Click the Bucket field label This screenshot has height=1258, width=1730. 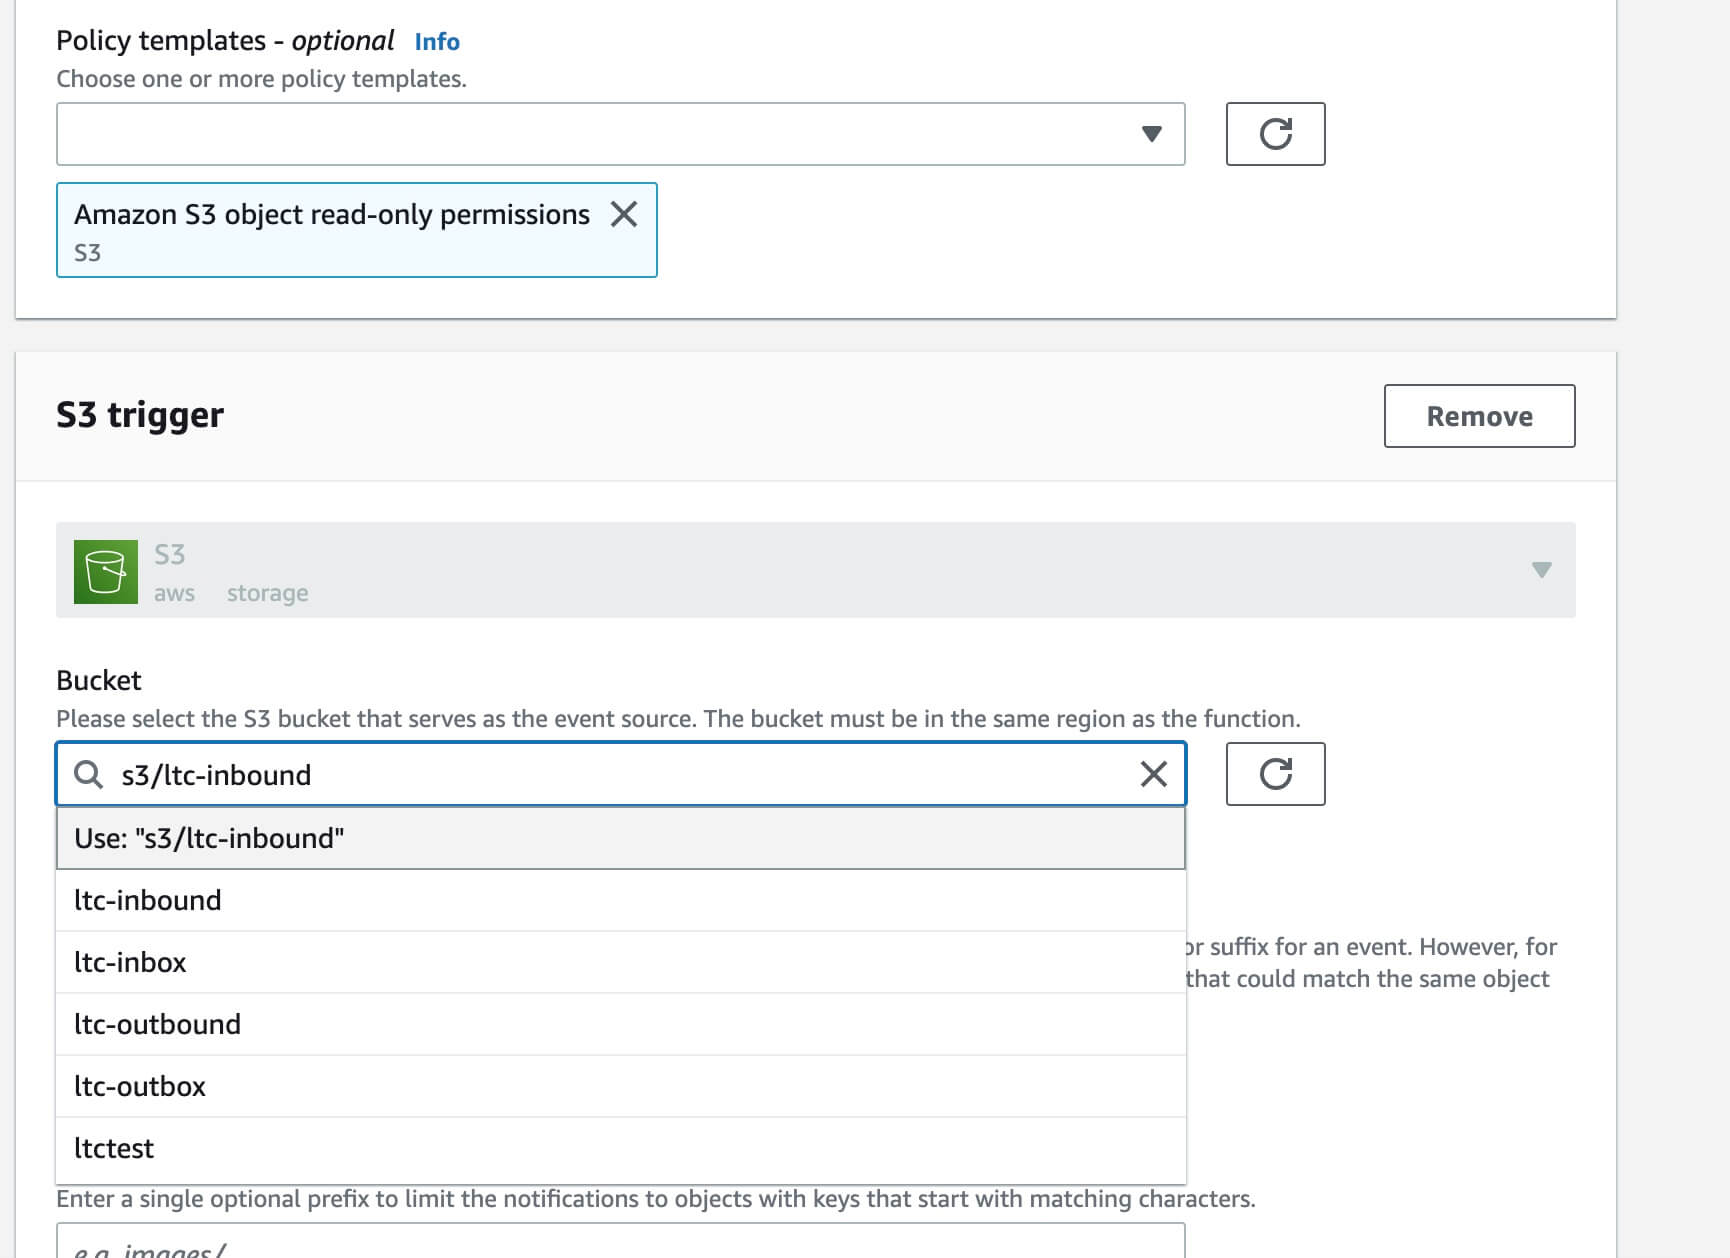point(99,680)
